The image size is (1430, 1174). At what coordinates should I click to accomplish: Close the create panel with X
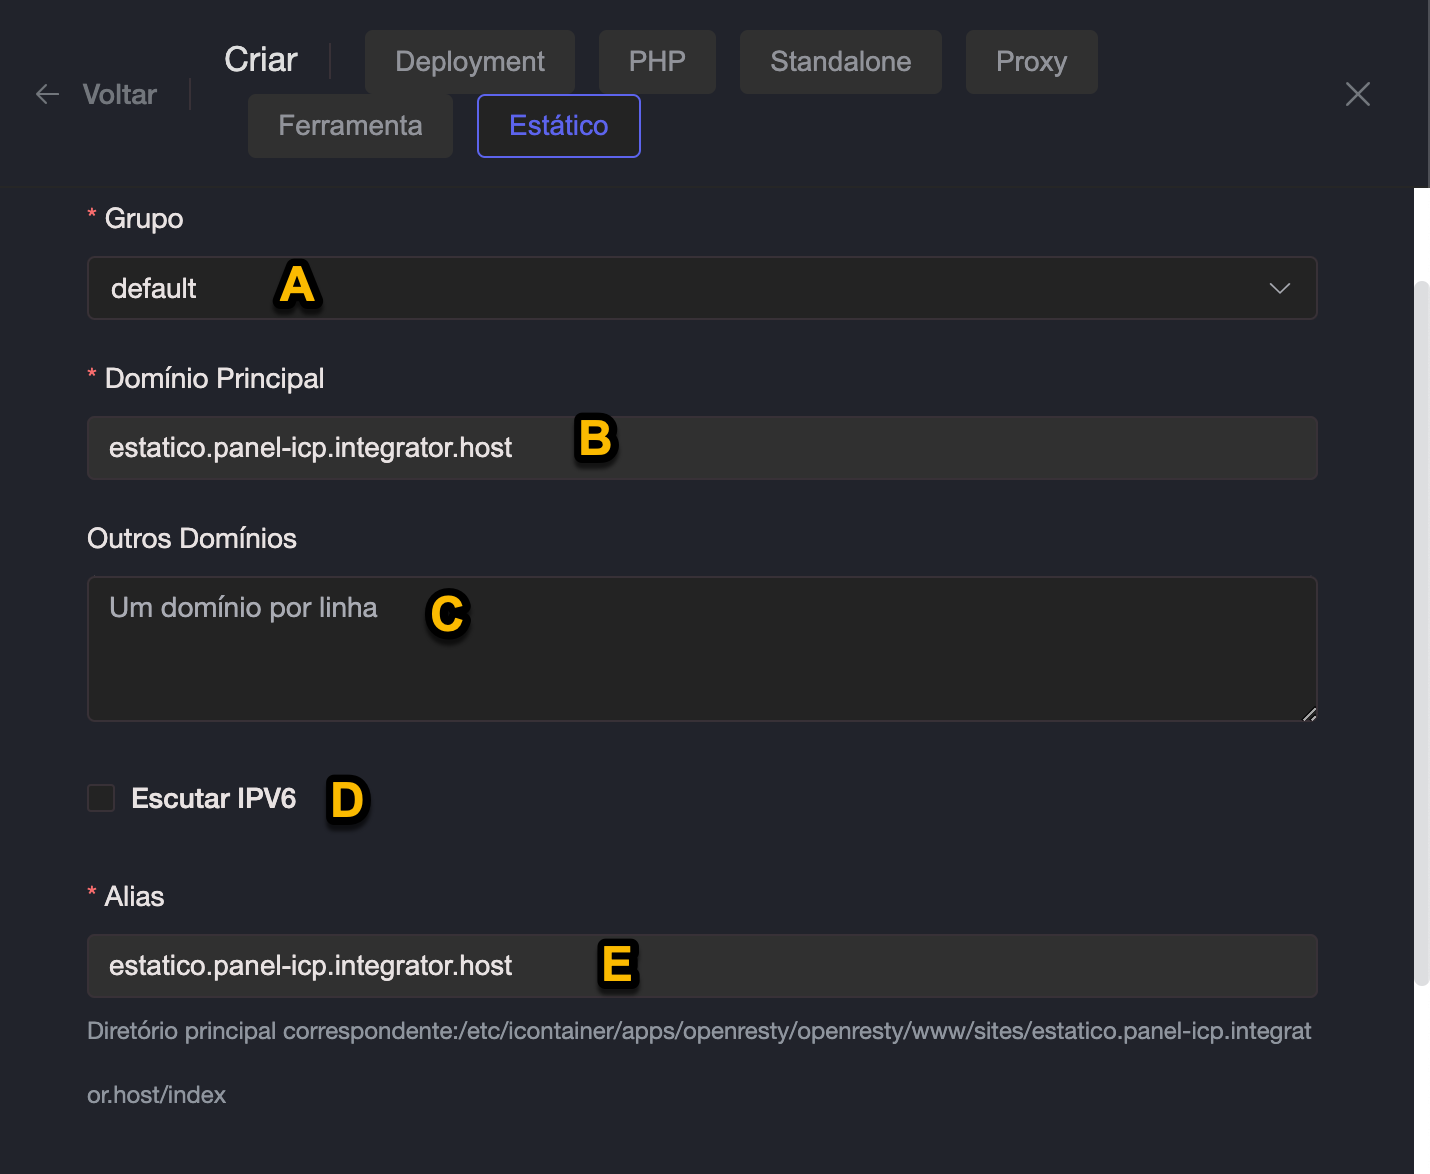click(x=1357, y=94)
